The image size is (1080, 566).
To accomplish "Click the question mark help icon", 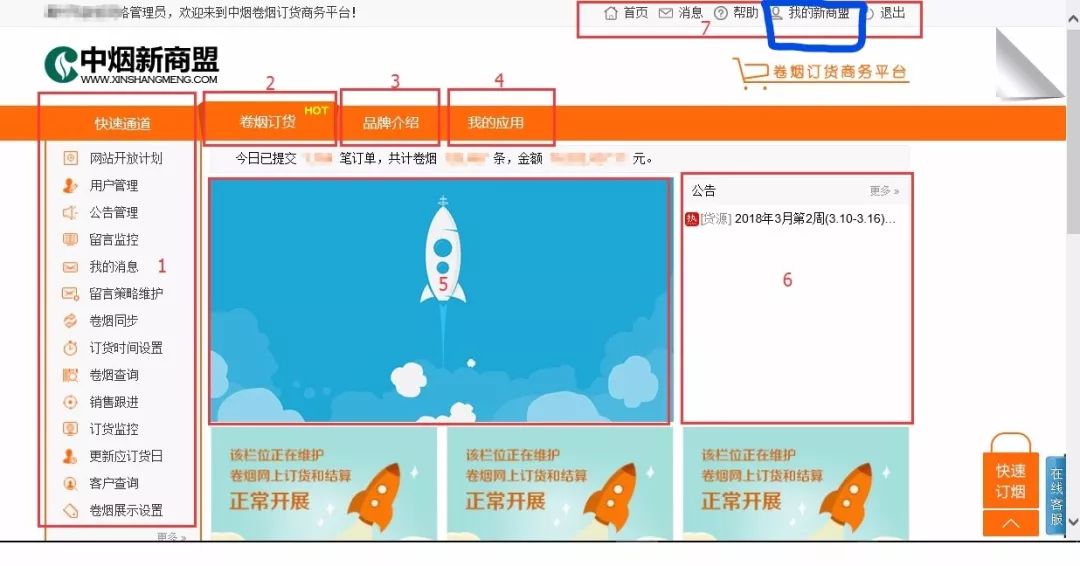I will click(x=720, y=13).
